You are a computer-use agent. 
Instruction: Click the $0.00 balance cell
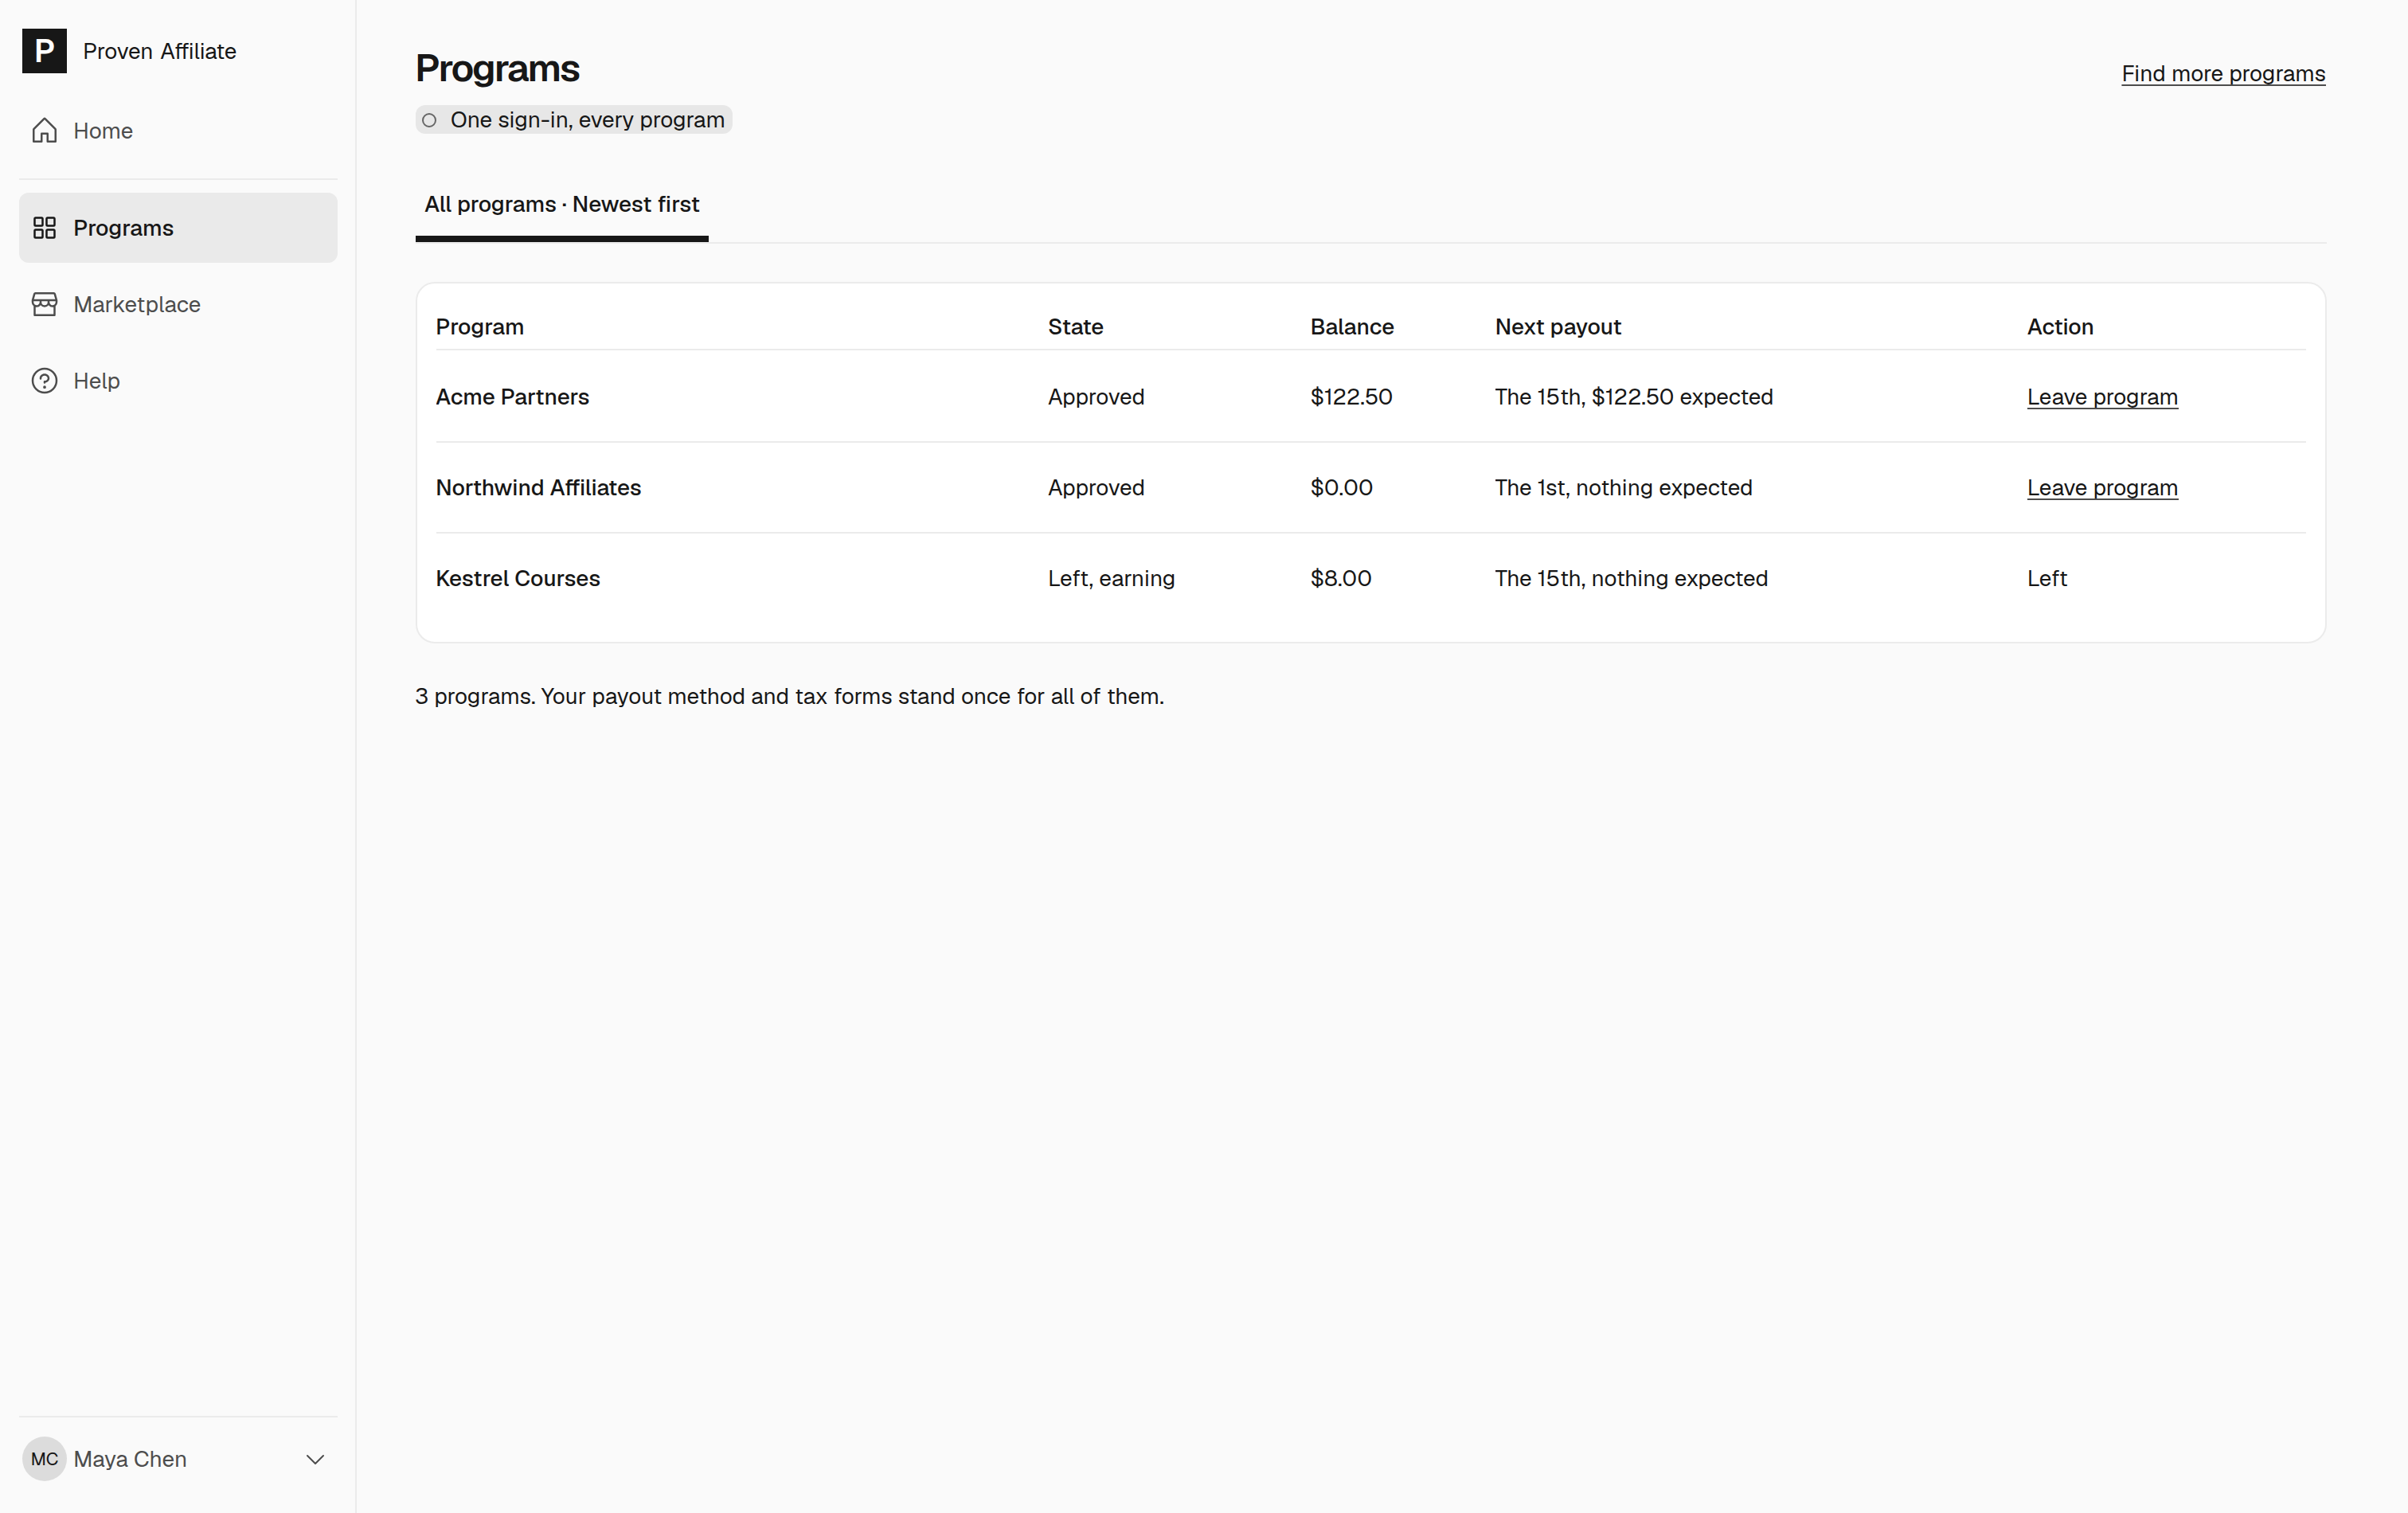click(x=1341, y=488)
